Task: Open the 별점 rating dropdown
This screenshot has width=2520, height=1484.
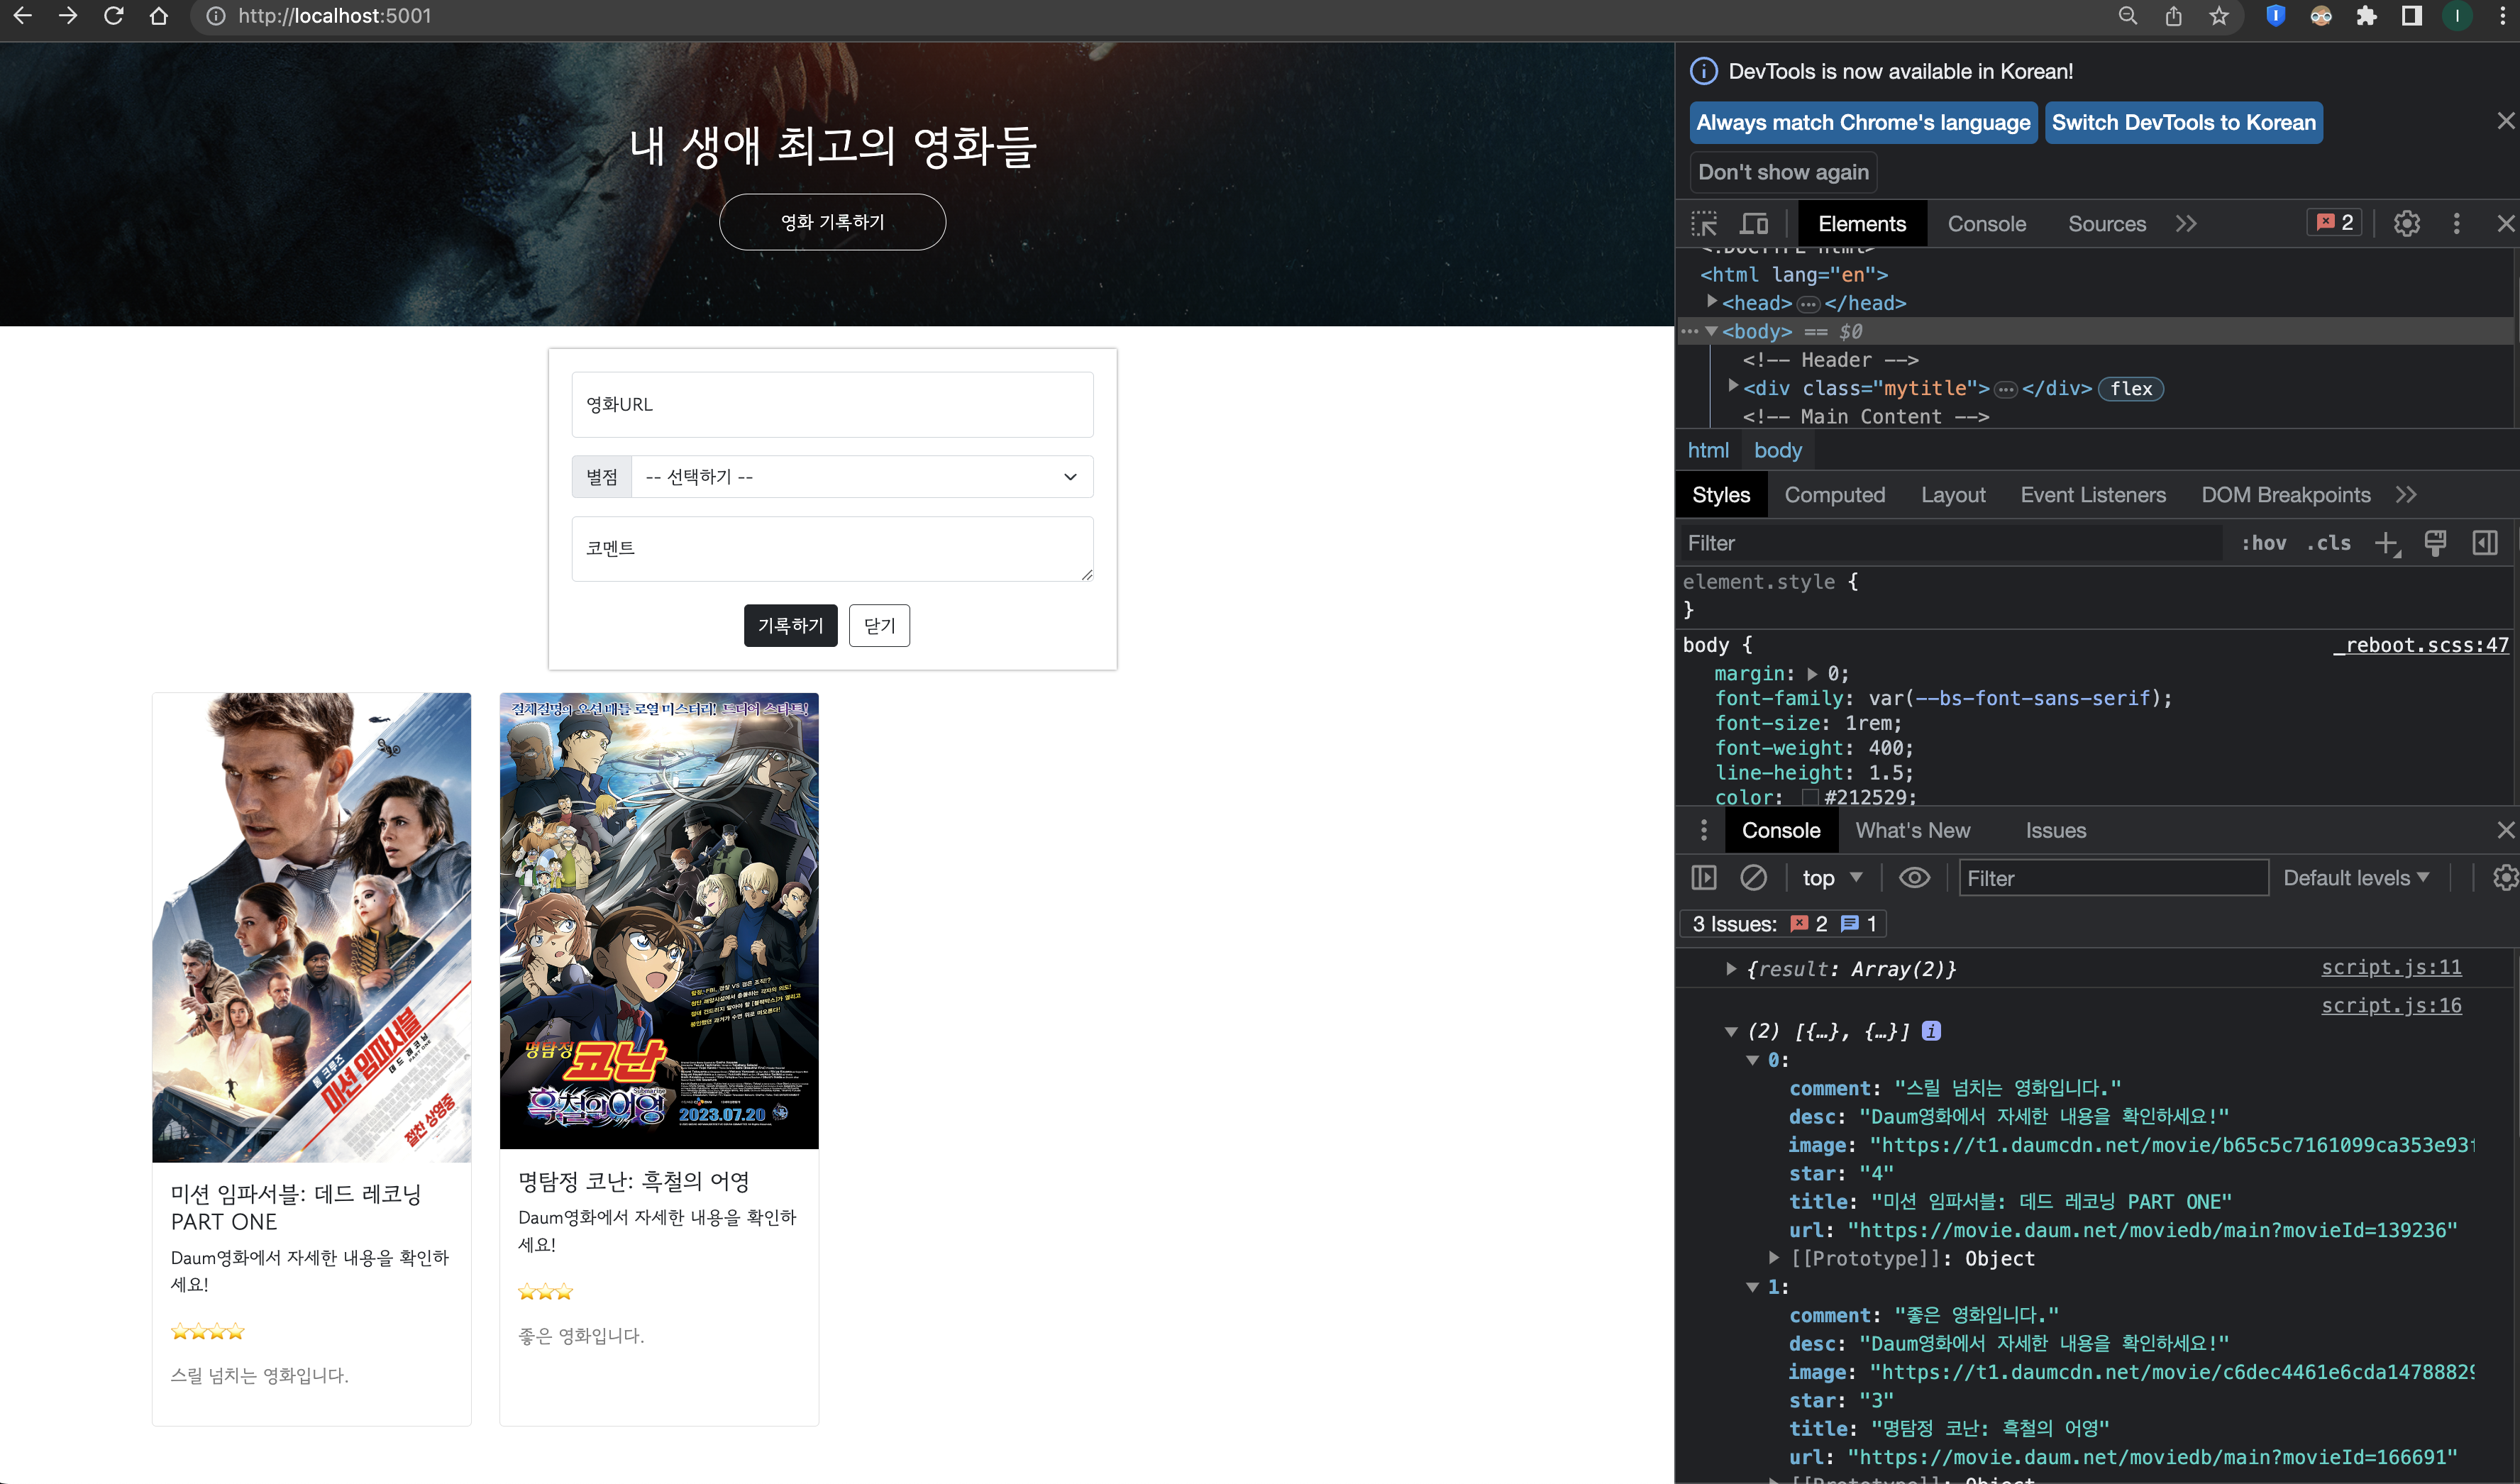Action: [x=861, y=477]
